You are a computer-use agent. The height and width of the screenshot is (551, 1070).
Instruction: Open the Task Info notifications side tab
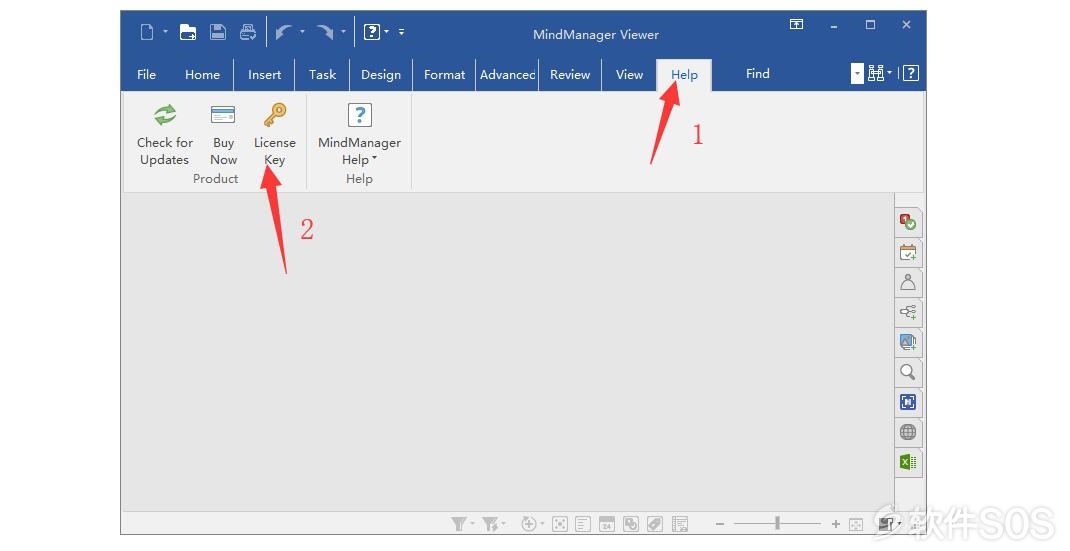coord(908,222)
